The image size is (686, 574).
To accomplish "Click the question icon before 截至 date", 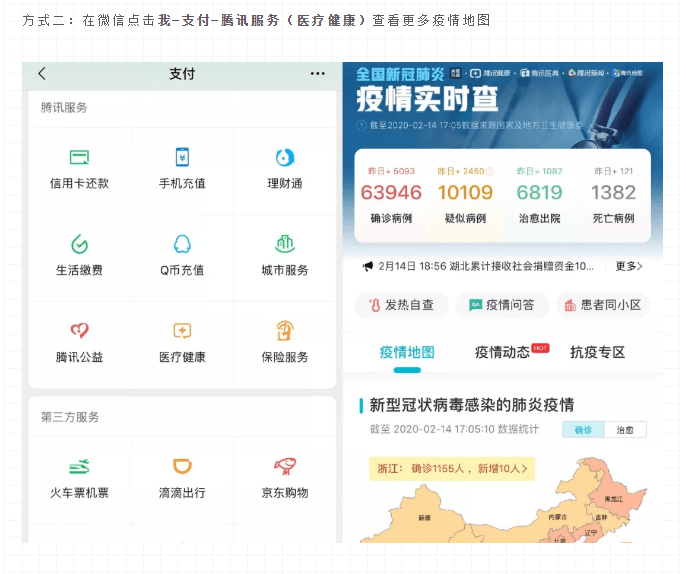I will tap(361, 126).
